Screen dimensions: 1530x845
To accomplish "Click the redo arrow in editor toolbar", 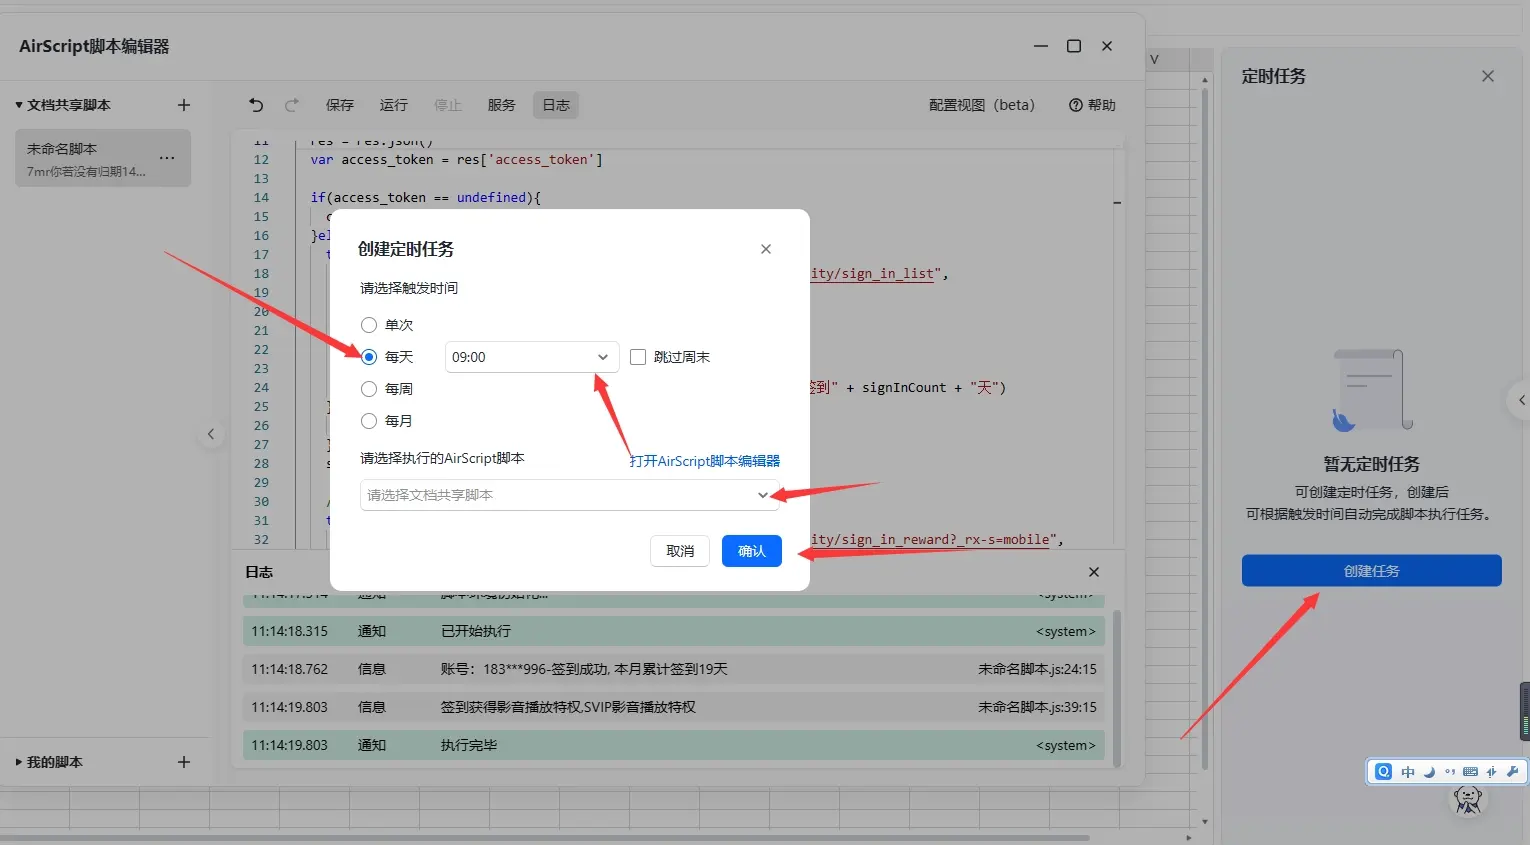I will point(292,105).
